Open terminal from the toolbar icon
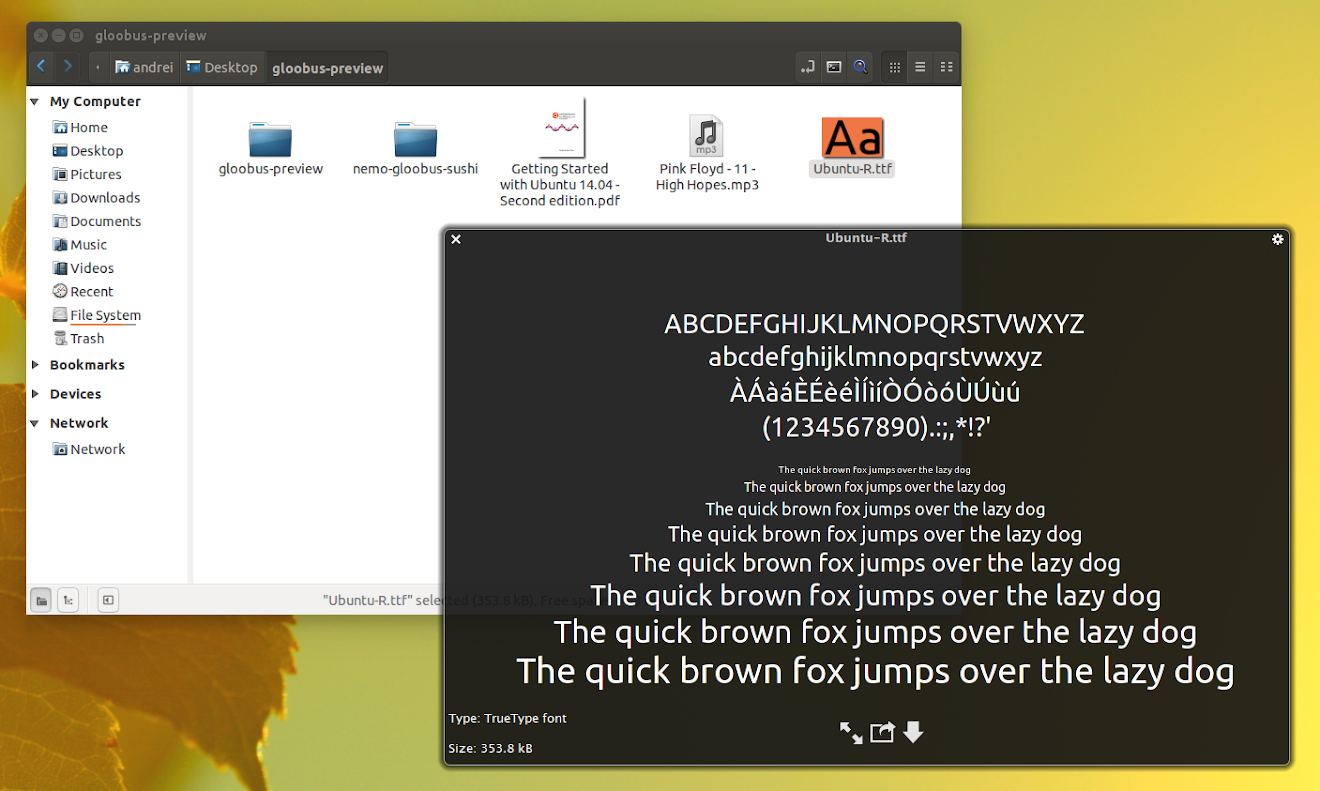1320x791 pixels. coord(834,67)
